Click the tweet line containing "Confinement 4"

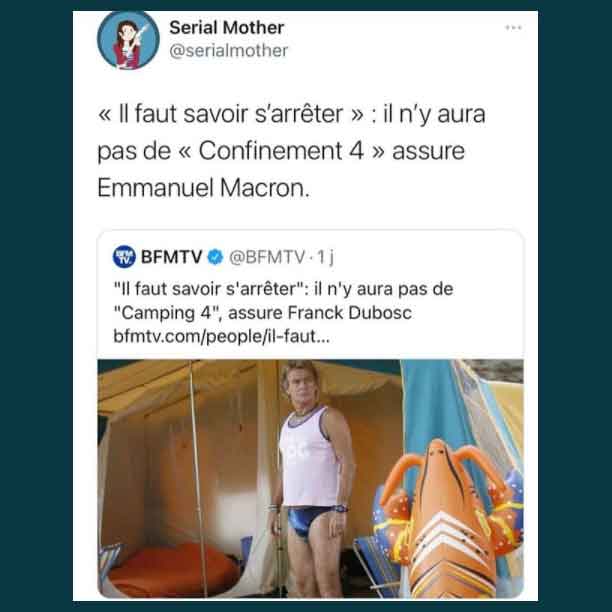click(281, 151)
